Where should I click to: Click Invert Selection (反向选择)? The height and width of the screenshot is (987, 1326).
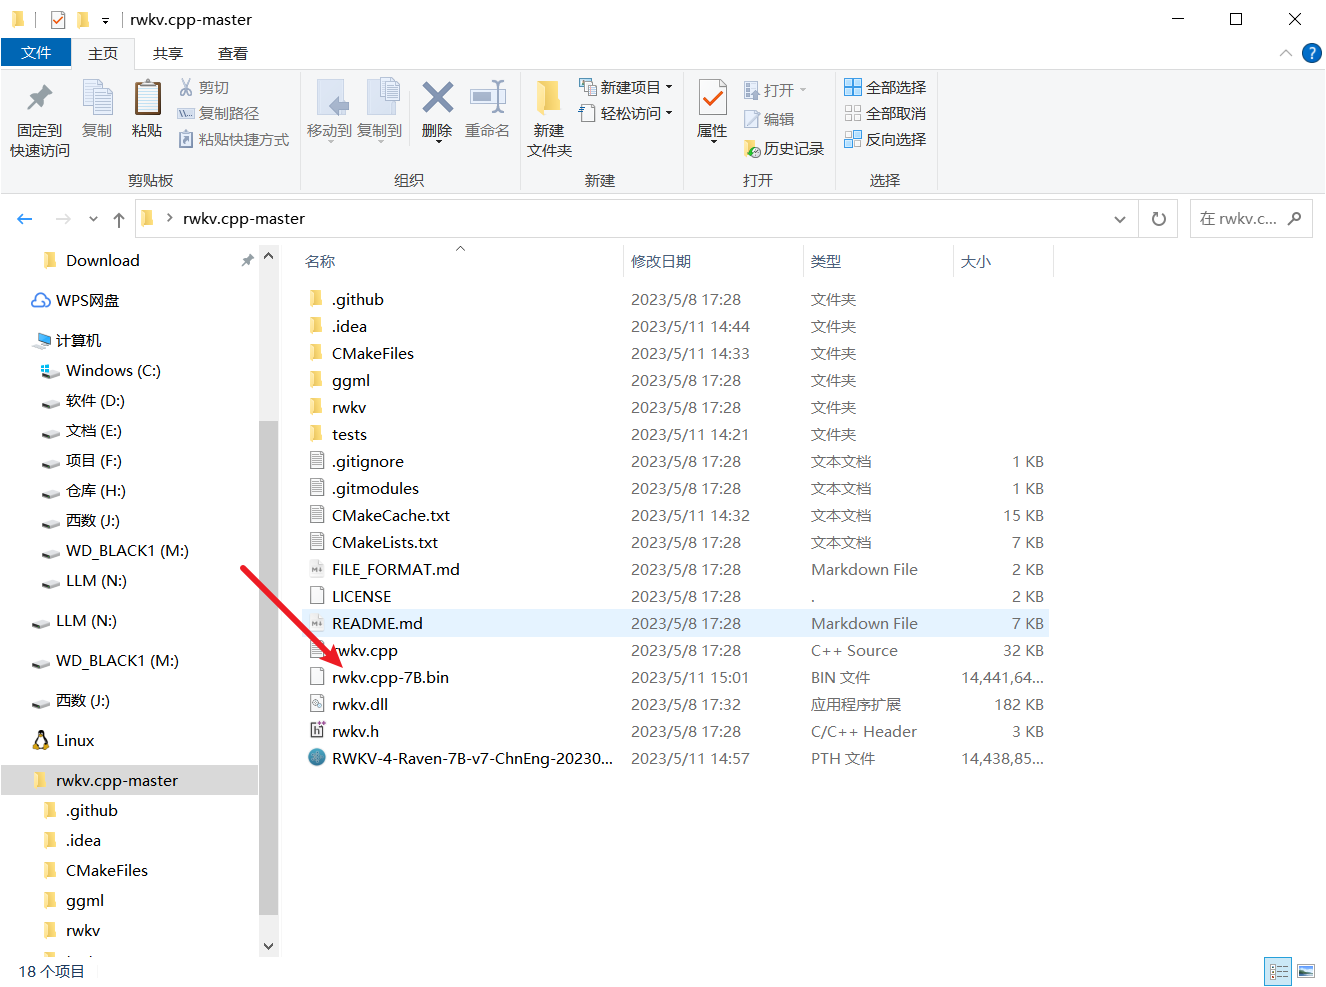click(885, 140)
